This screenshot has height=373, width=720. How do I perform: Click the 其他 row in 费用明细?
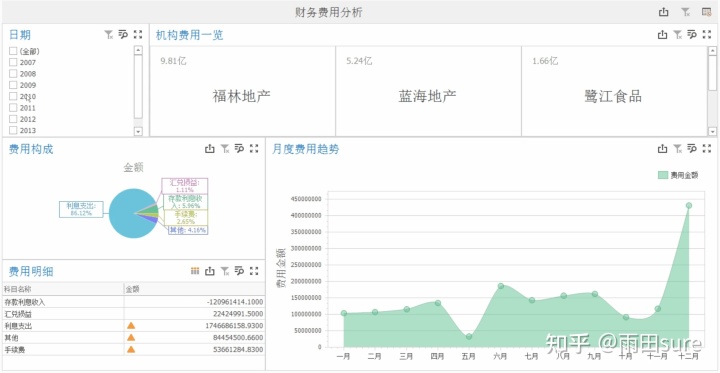point(134,338)
